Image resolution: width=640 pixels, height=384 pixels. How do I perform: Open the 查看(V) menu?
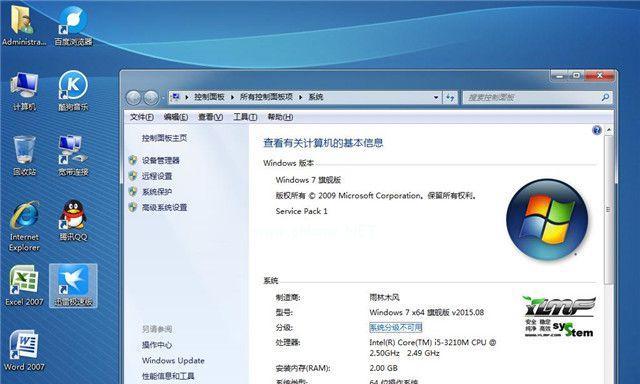[210, 117]
